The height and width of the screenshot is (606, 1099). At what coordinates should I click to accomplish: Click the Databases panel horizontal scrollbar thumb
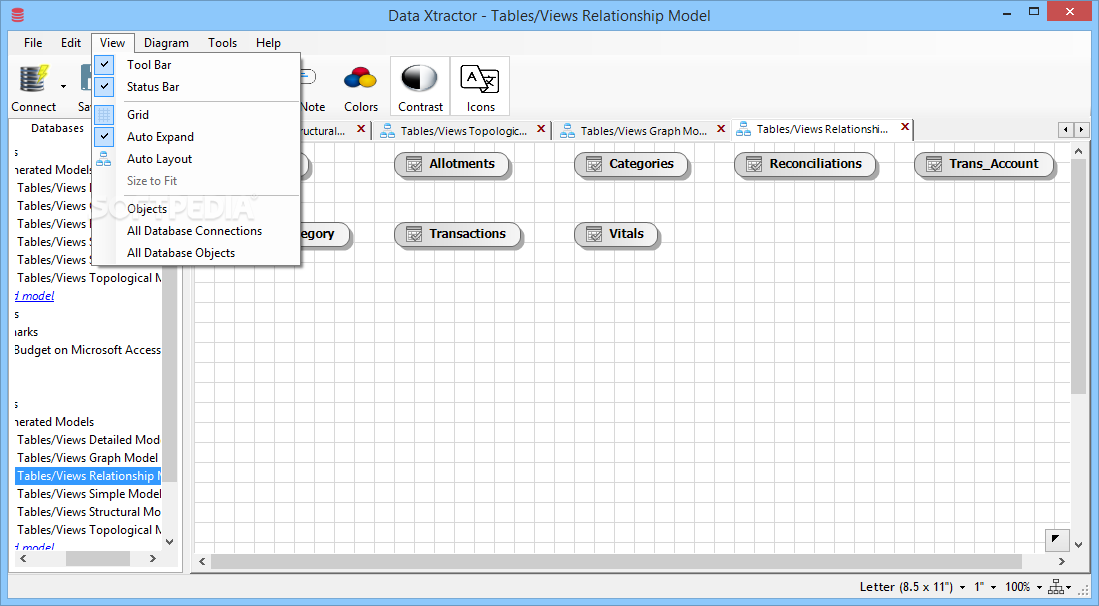click(x=97, y=559)
